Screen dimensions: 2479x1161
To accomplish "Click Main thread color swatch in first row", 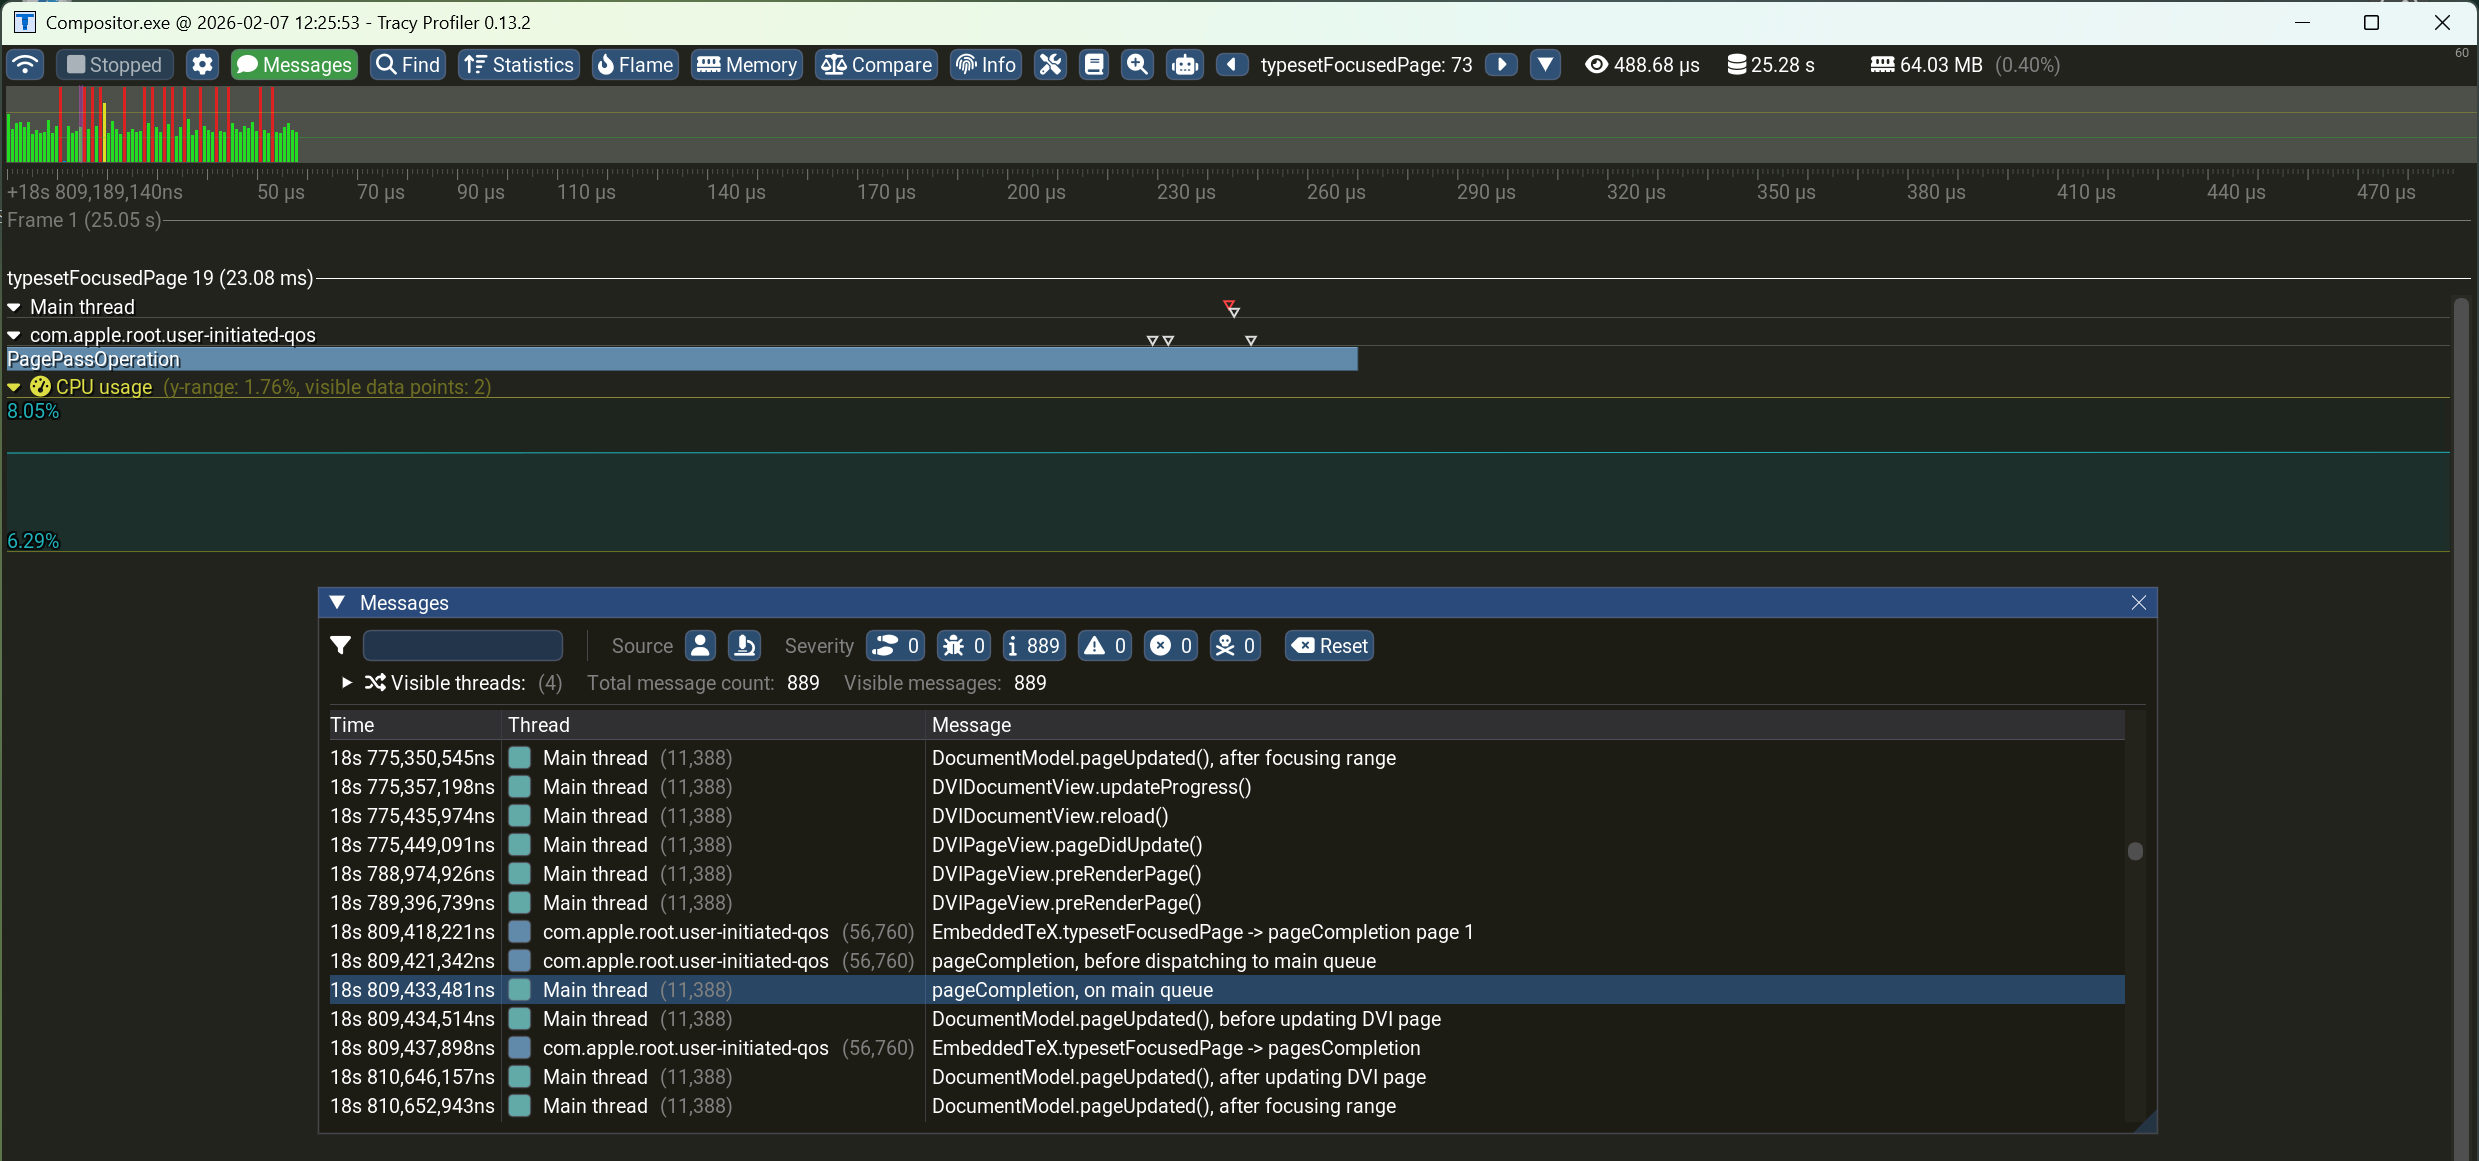I will [519, 758].
